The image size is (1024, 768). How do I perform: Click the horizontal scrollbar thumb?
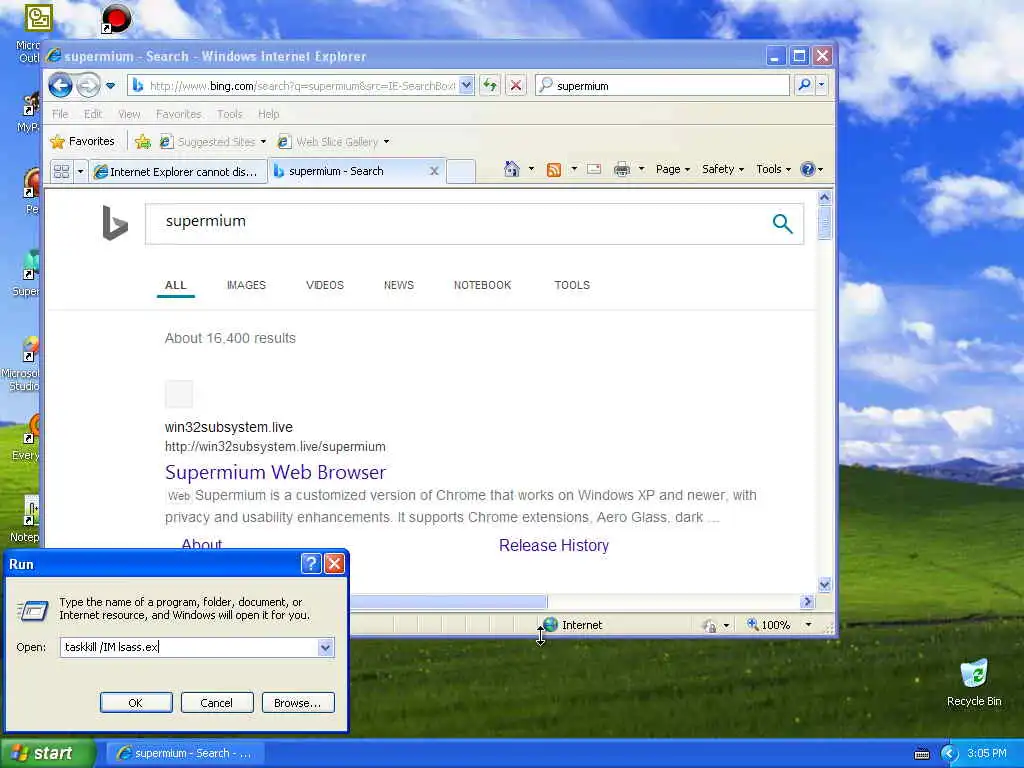[x=449, y=601]
